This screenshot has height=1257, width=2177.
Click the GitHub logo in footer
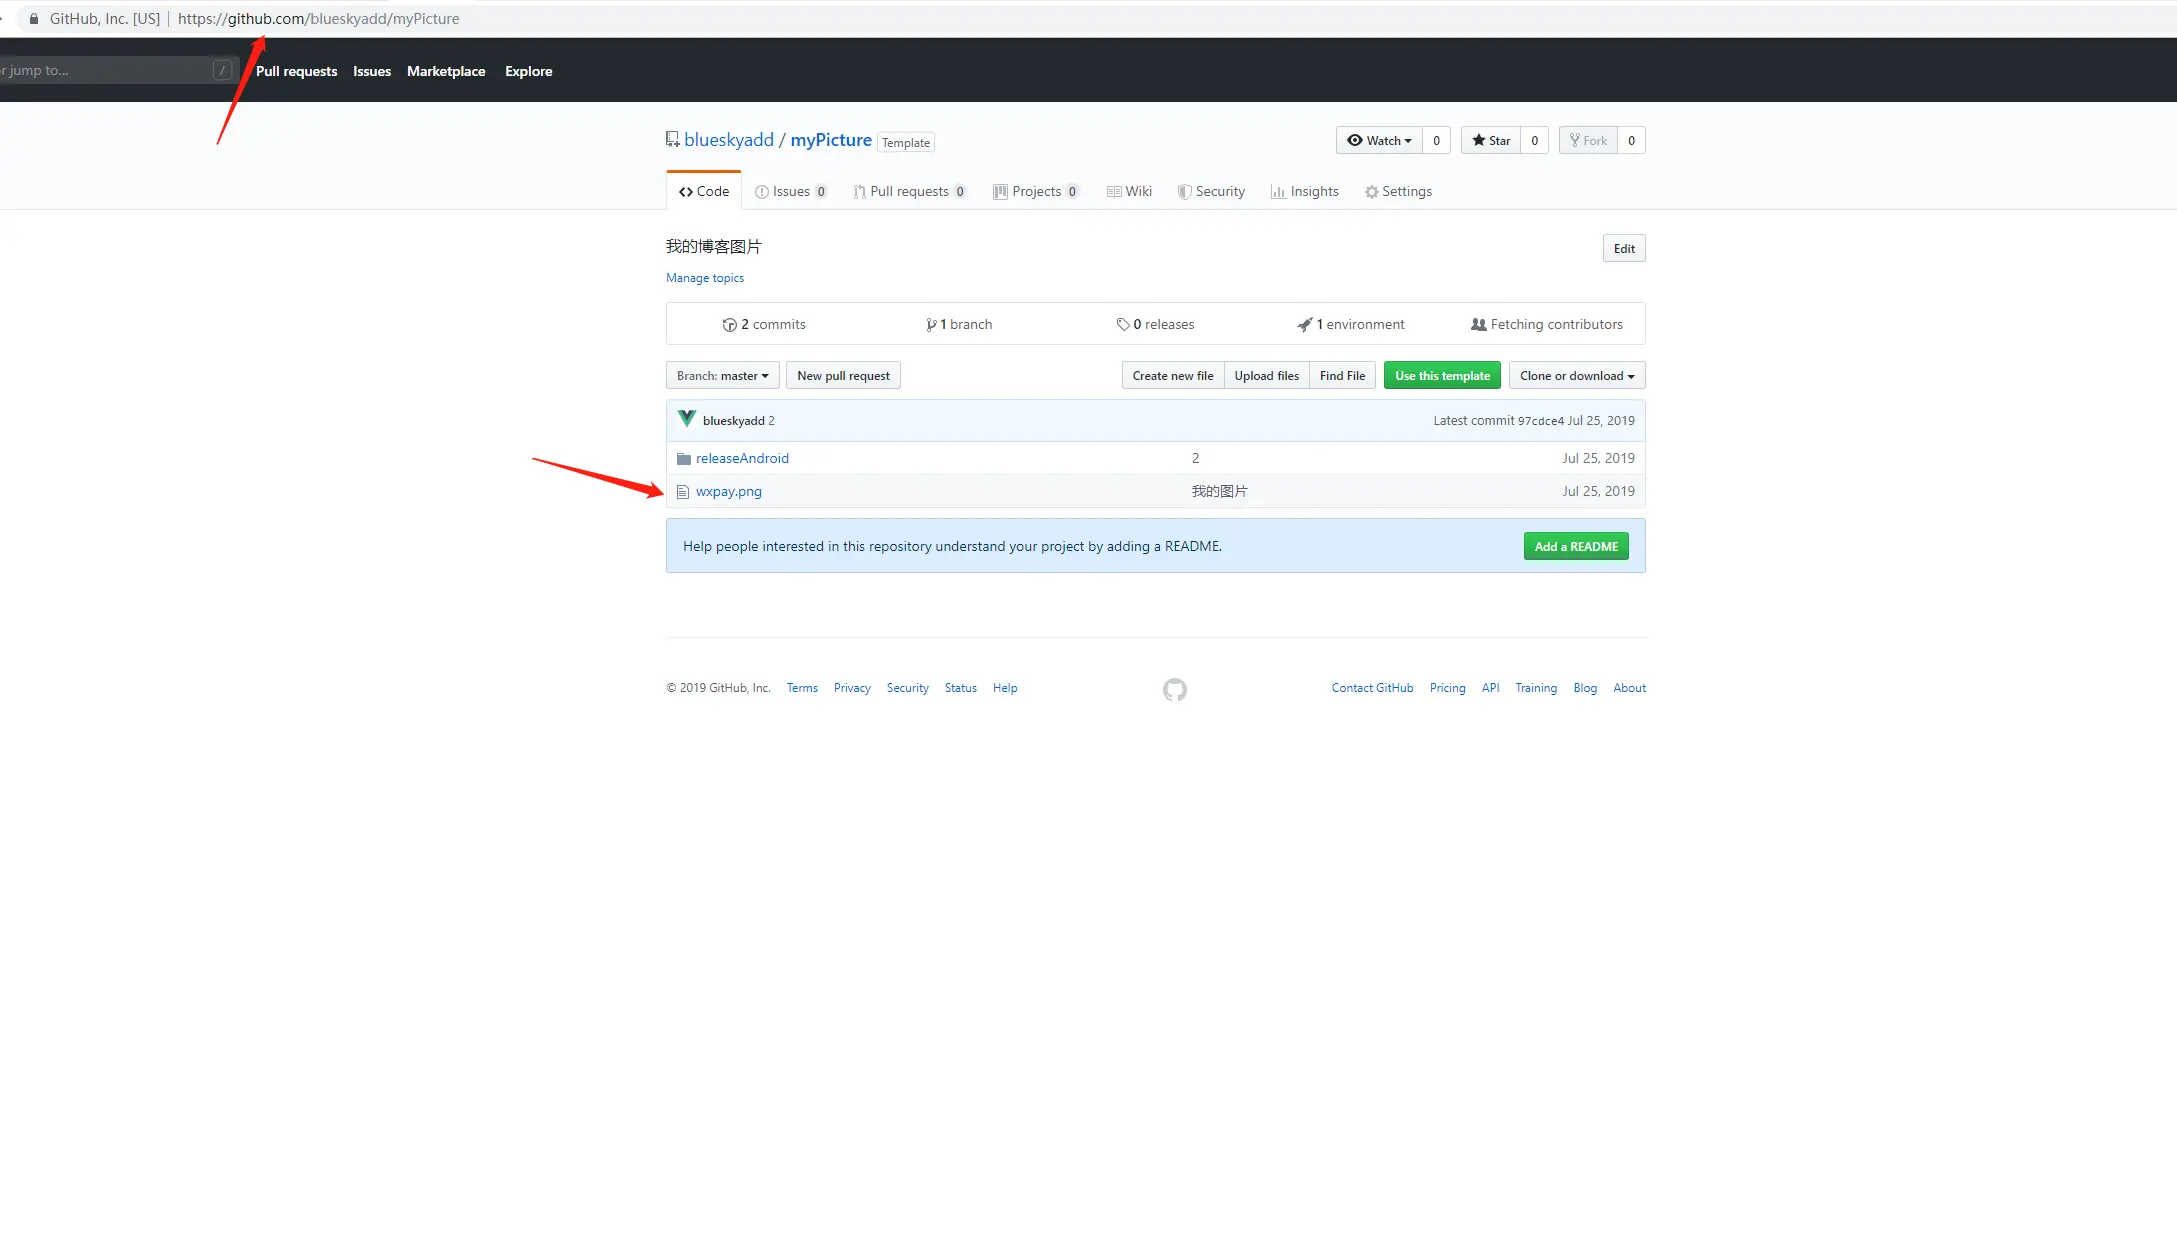(1174, 689)
